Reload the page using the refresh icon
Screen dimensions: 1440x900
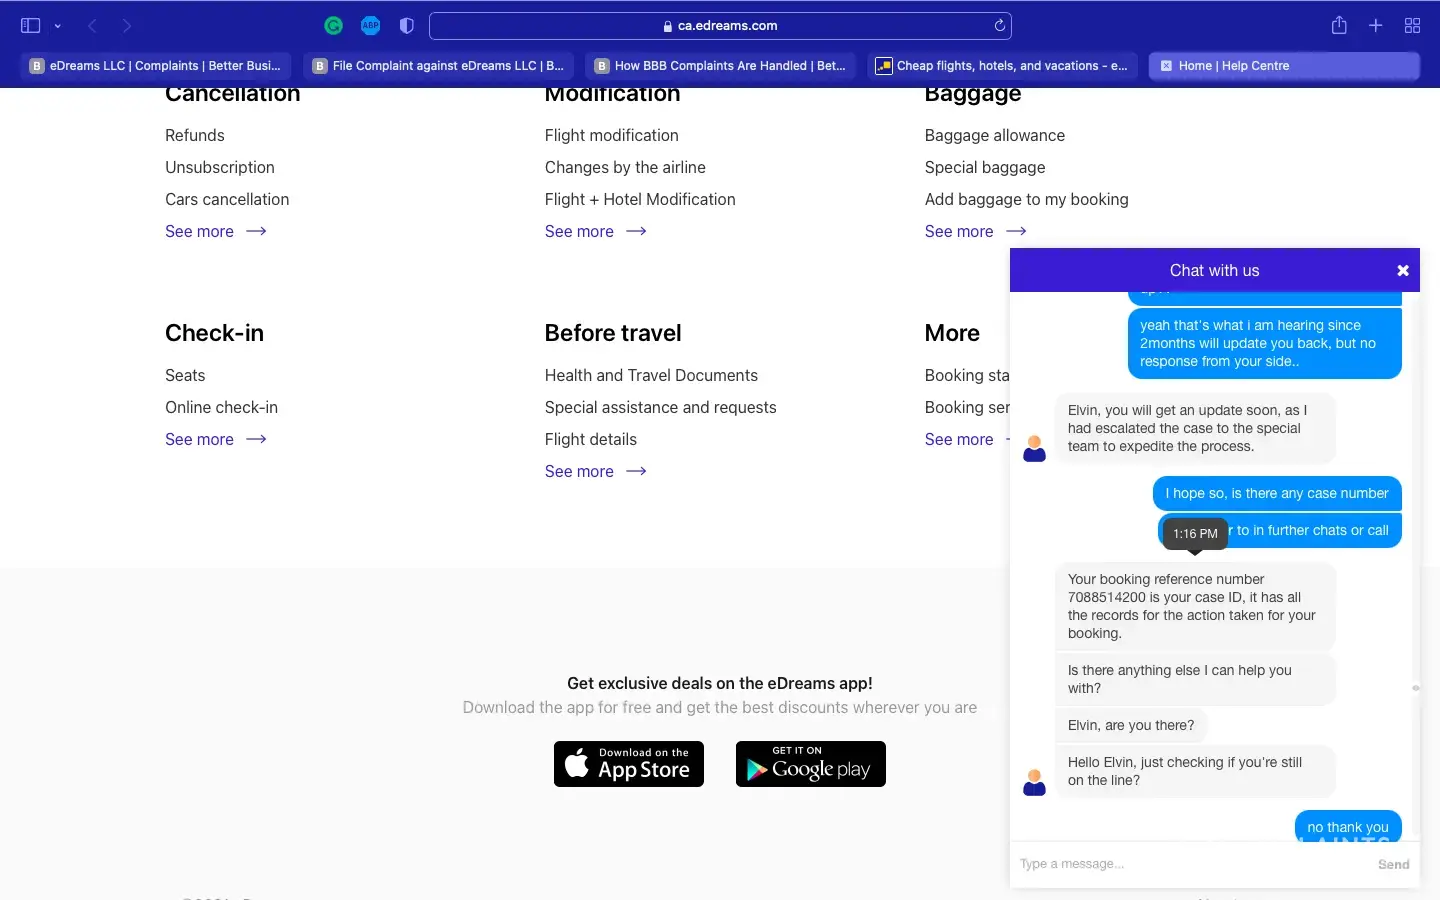coord(999,26)
